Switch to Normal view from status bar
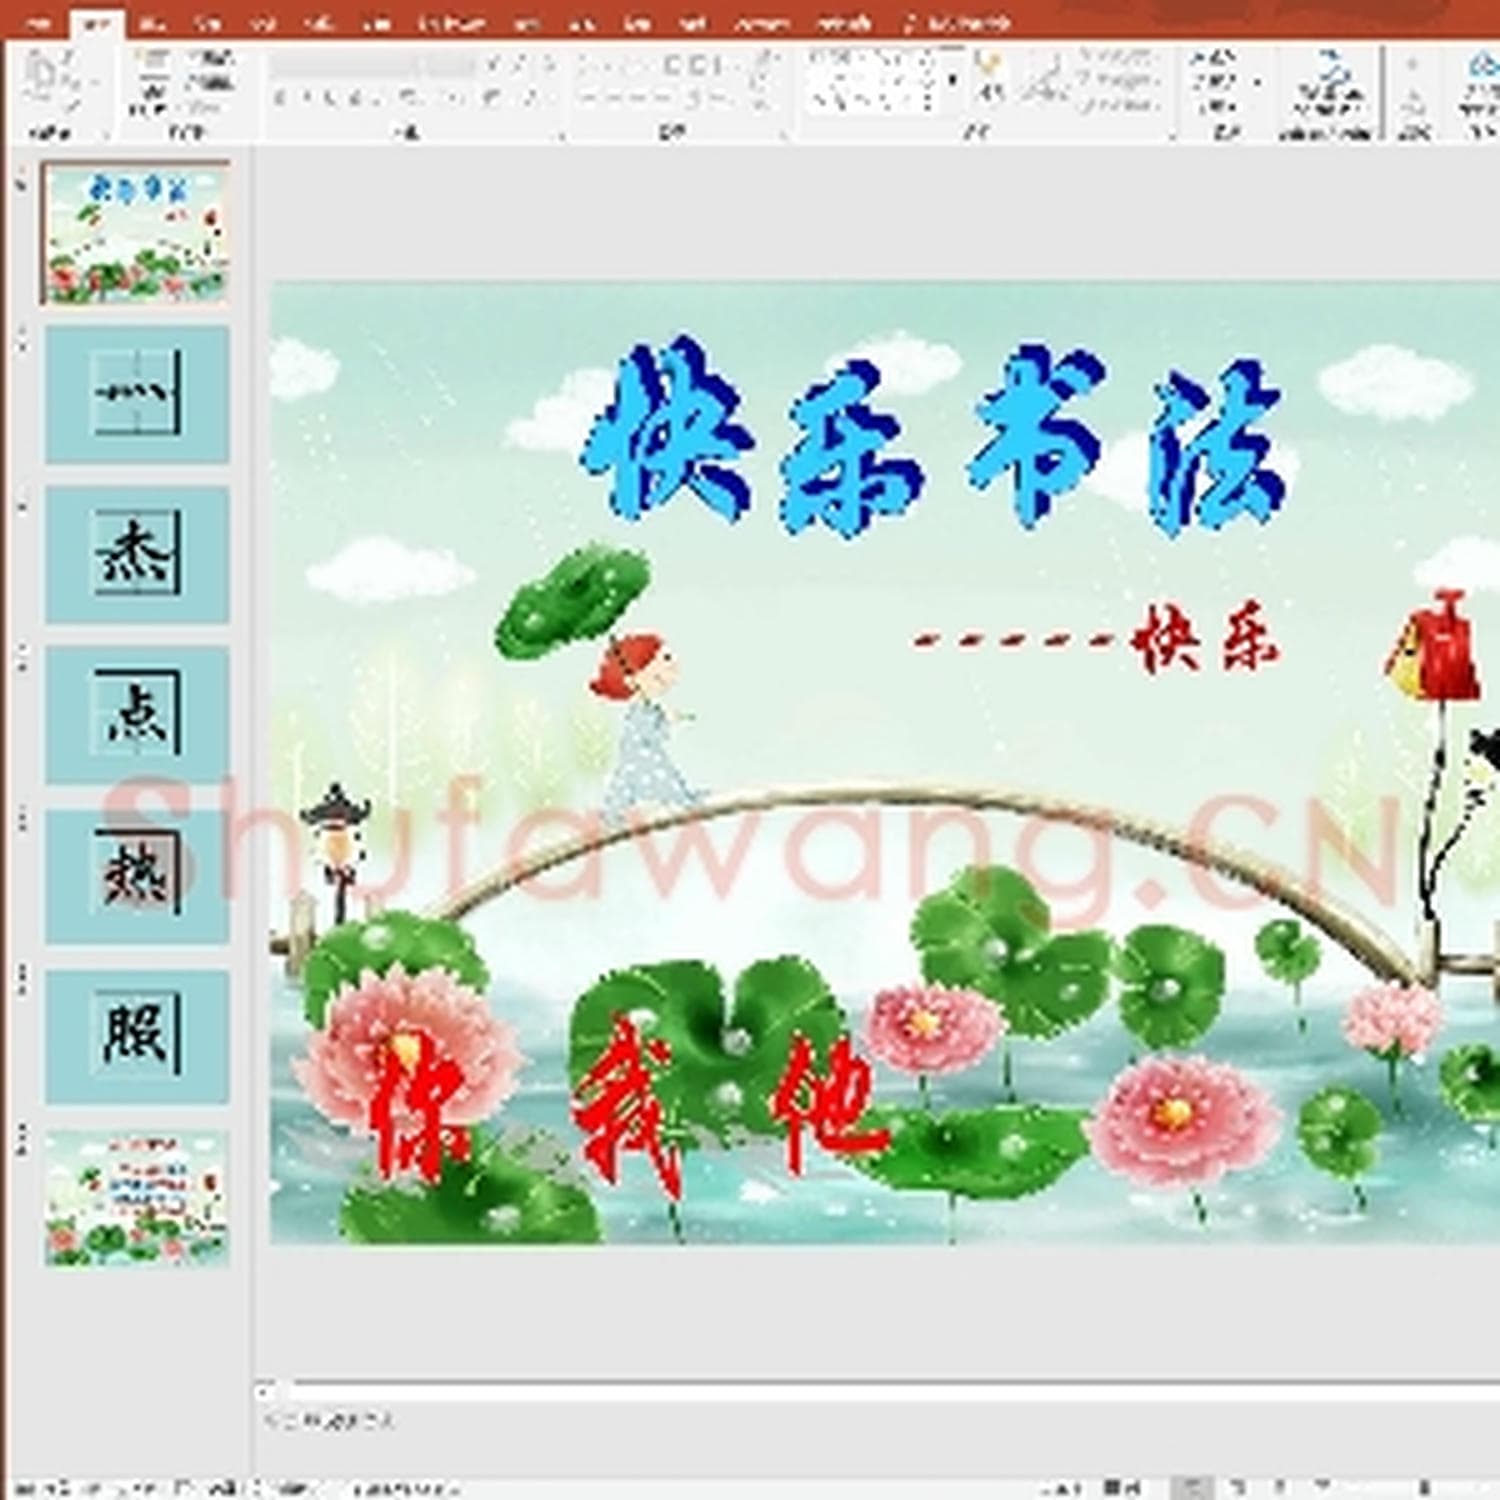The image size is (1500, 1500). click(x=1193, y=1488)
